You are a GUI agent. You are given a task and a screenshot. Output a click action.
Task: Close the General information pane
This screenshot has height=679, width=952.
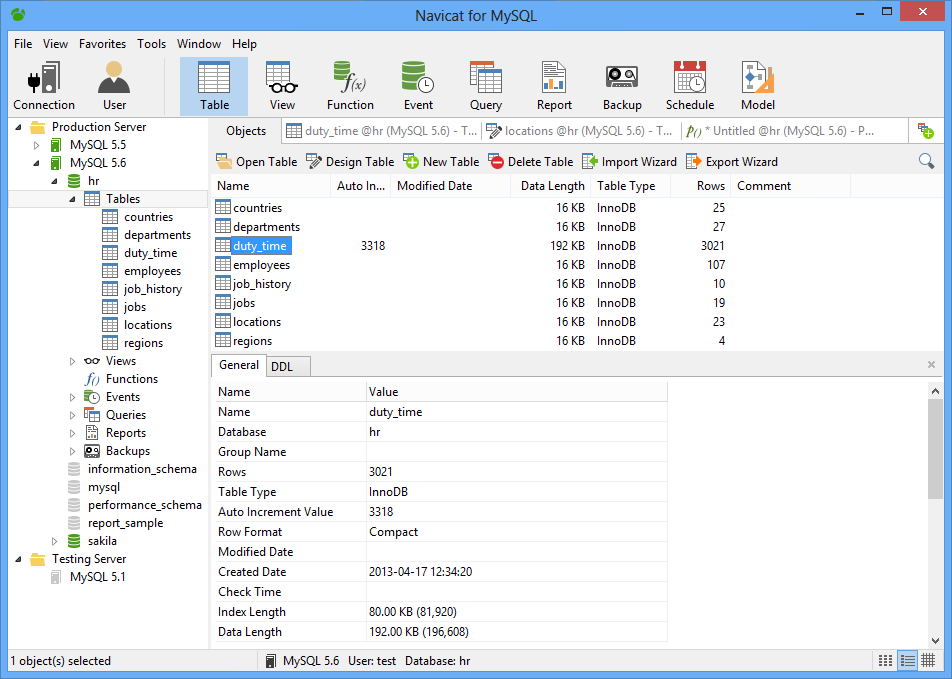(x=931, y=364)
